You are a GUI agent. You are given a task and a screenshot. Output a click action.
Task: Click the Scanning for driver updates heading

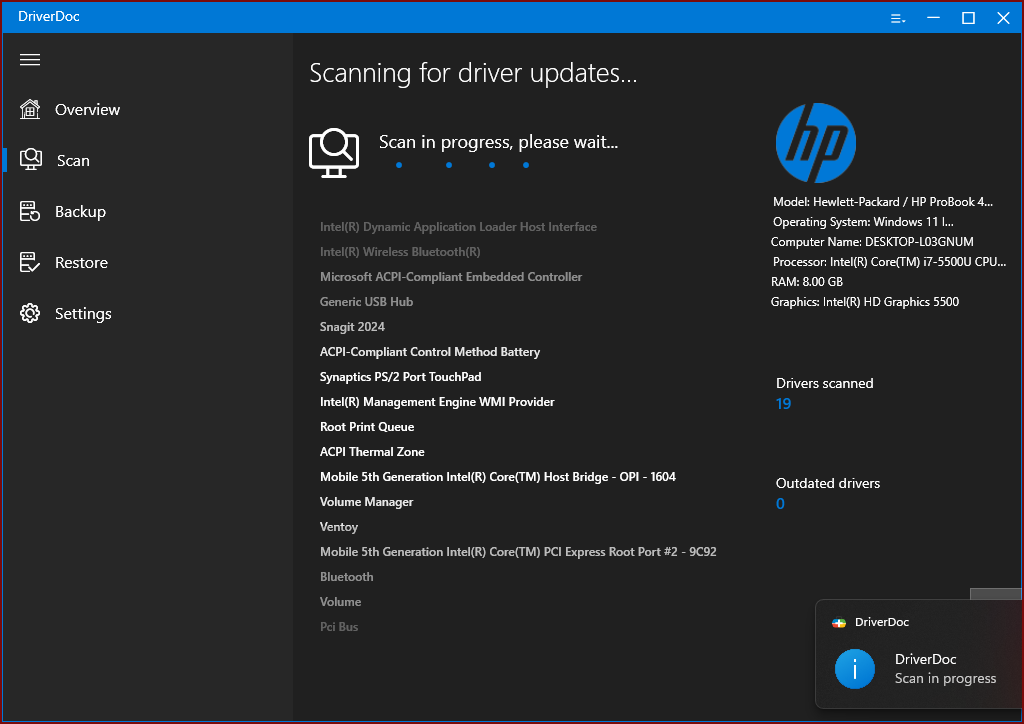[x=473, y=73]
